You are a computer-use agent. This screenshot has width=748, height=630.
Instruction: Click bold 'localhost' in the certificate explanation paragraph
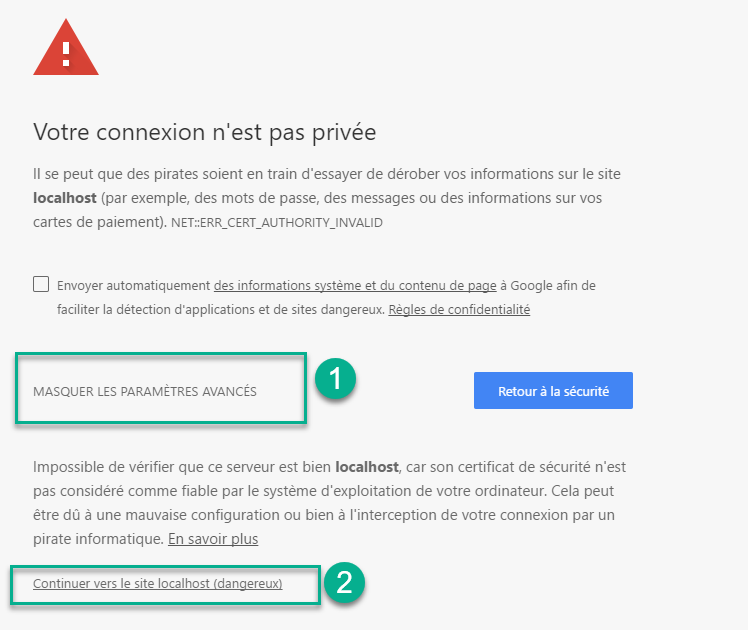pos(367,467)
